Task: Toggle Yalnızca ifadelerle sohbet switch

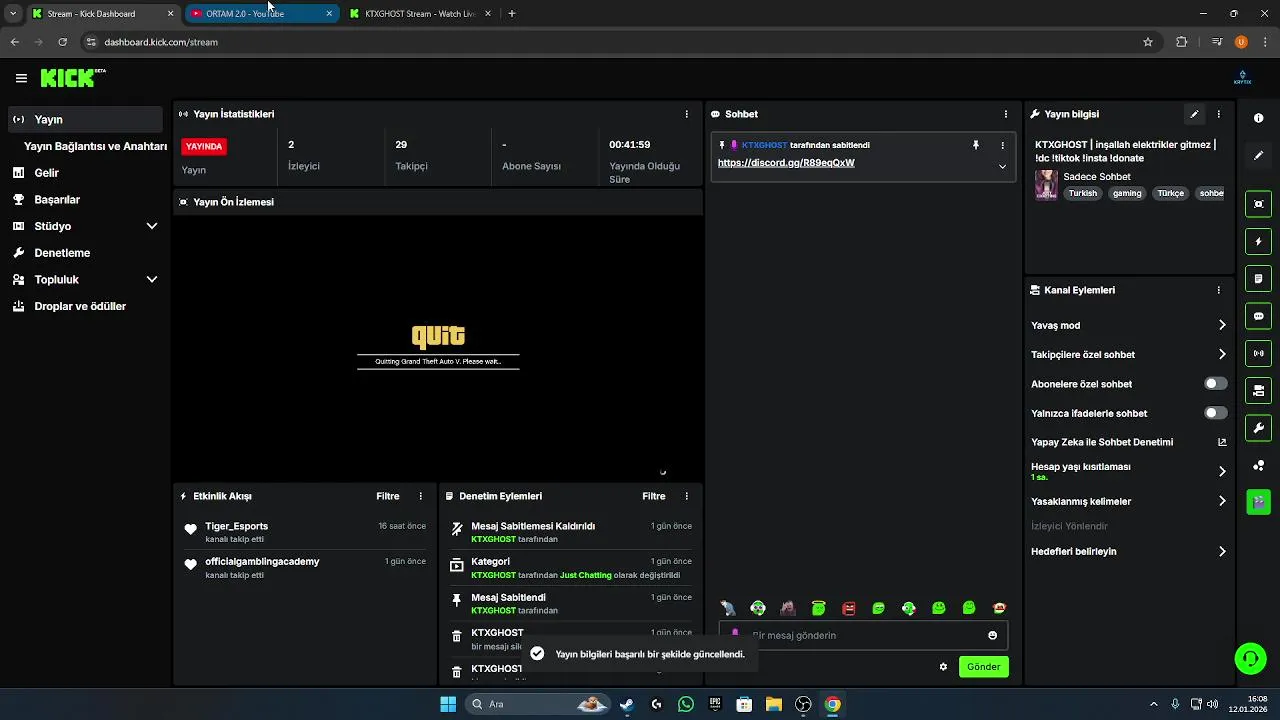Action: point(1216,413)
